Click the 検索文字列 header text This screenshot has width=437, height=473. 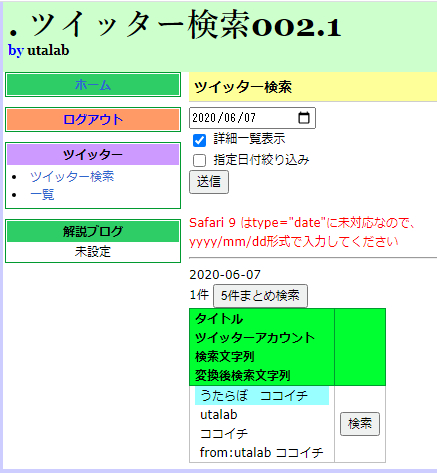(225, 357)
